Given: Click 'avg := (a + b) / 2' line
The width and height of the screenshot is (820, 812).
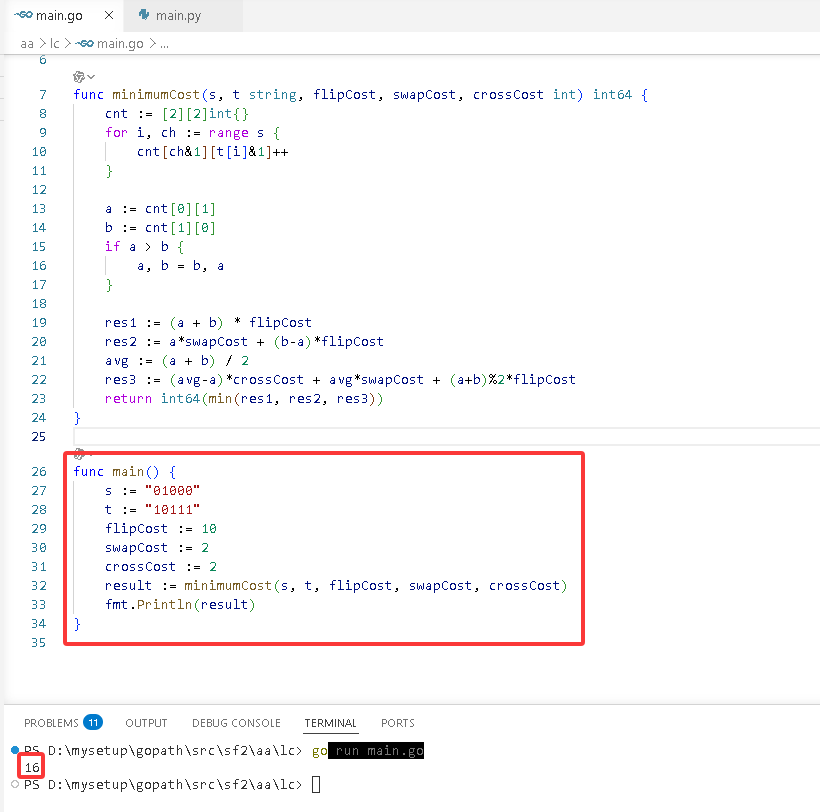Looking at the screenshot, I should [177, 361].
